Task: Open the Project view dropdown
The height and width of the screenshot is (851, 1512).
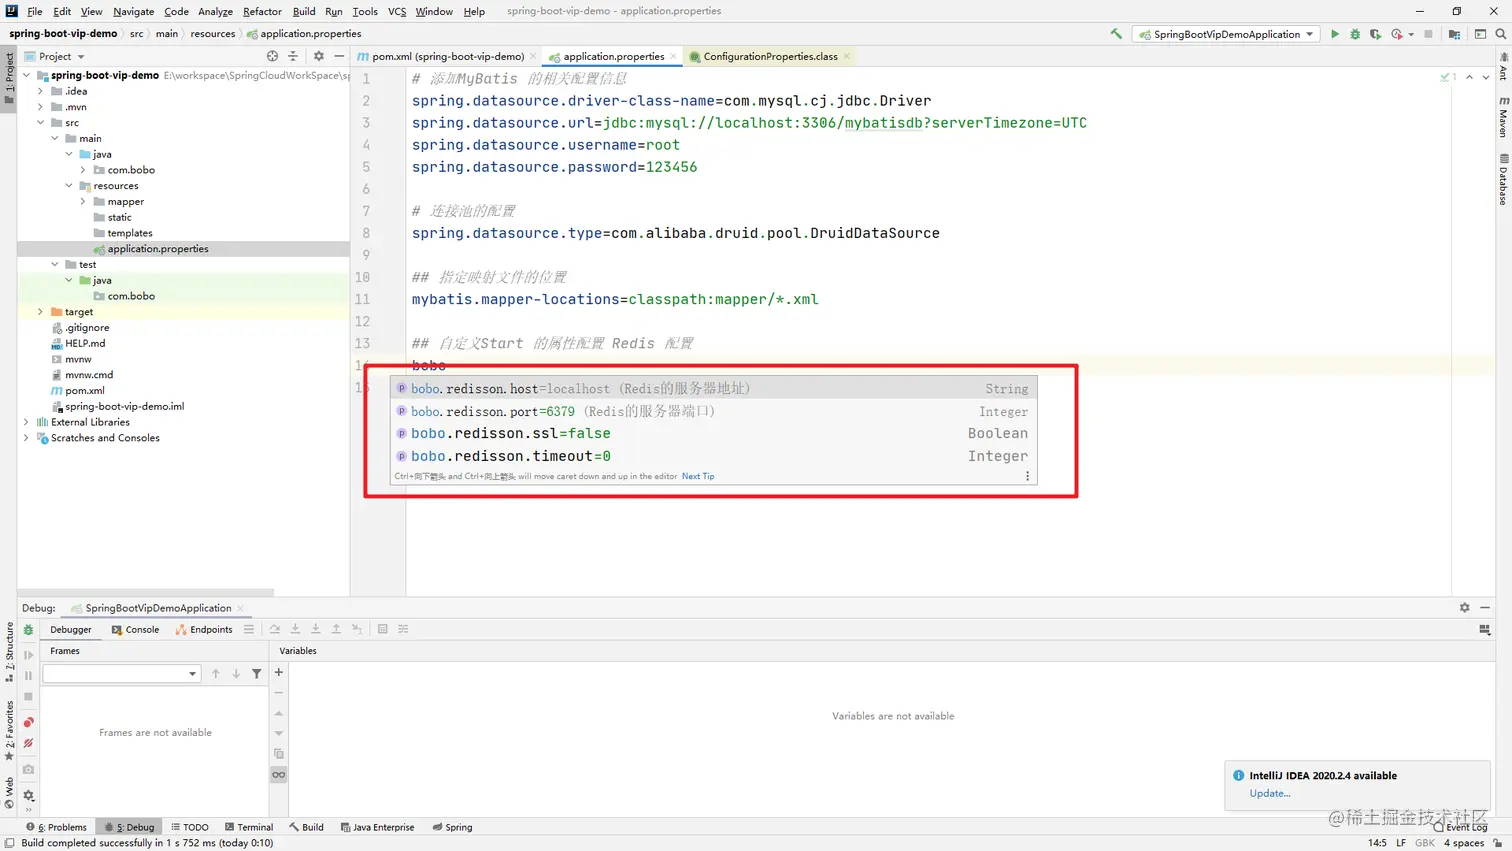Action: point(61,56)
